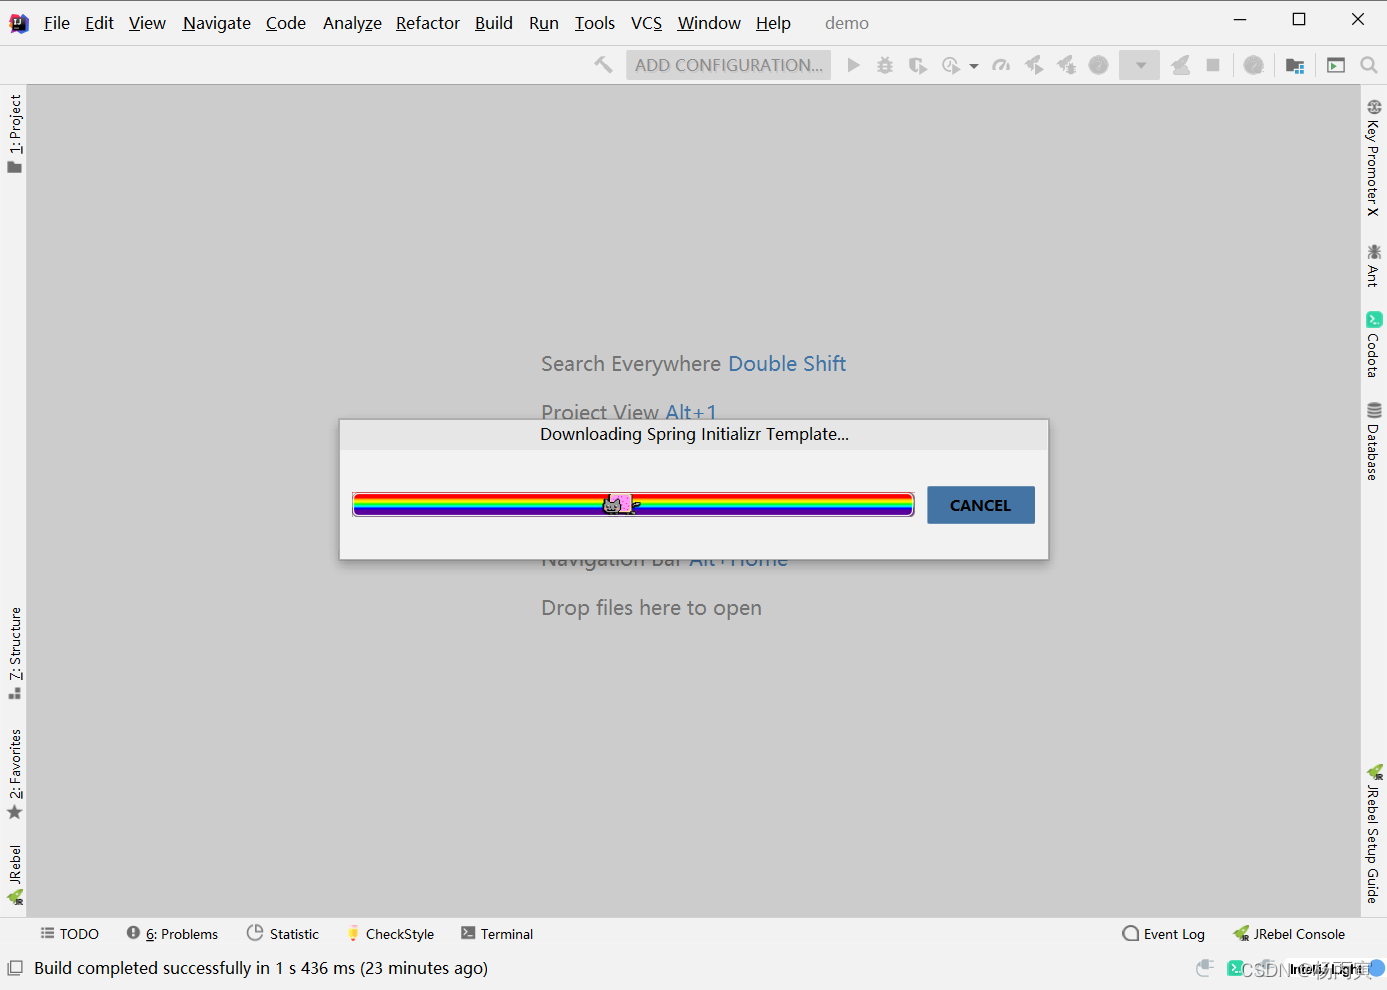Click the Build Project hammer icon
Viewport: 1387px width, 990px height.
point(603,65)
